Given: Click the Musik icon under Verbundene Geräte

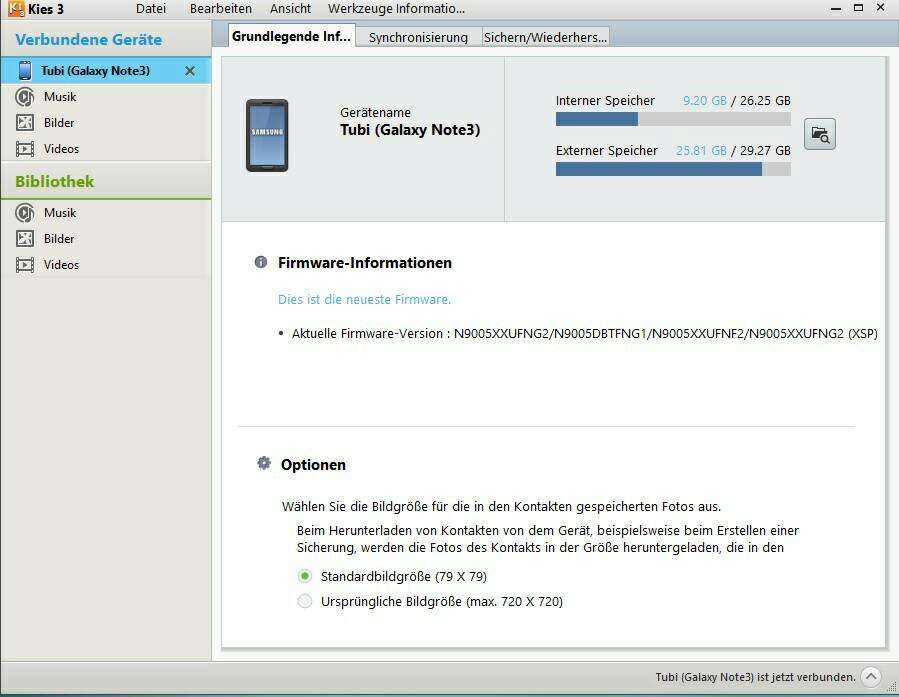Looking at the screenshot, I should coord(25,97).
